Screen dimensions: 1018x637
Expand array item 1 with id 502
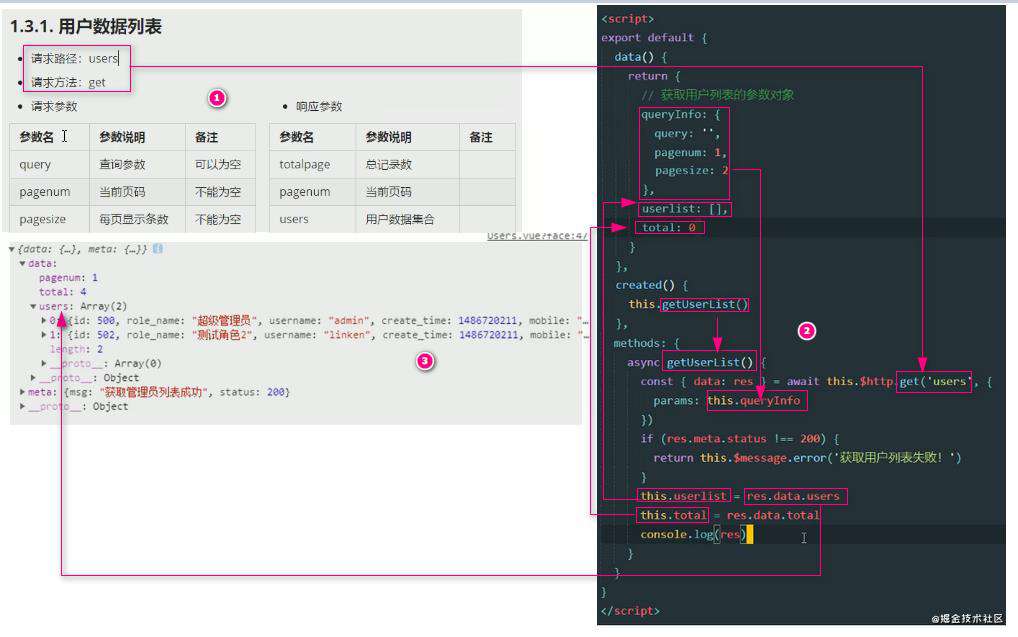point(43,335)
